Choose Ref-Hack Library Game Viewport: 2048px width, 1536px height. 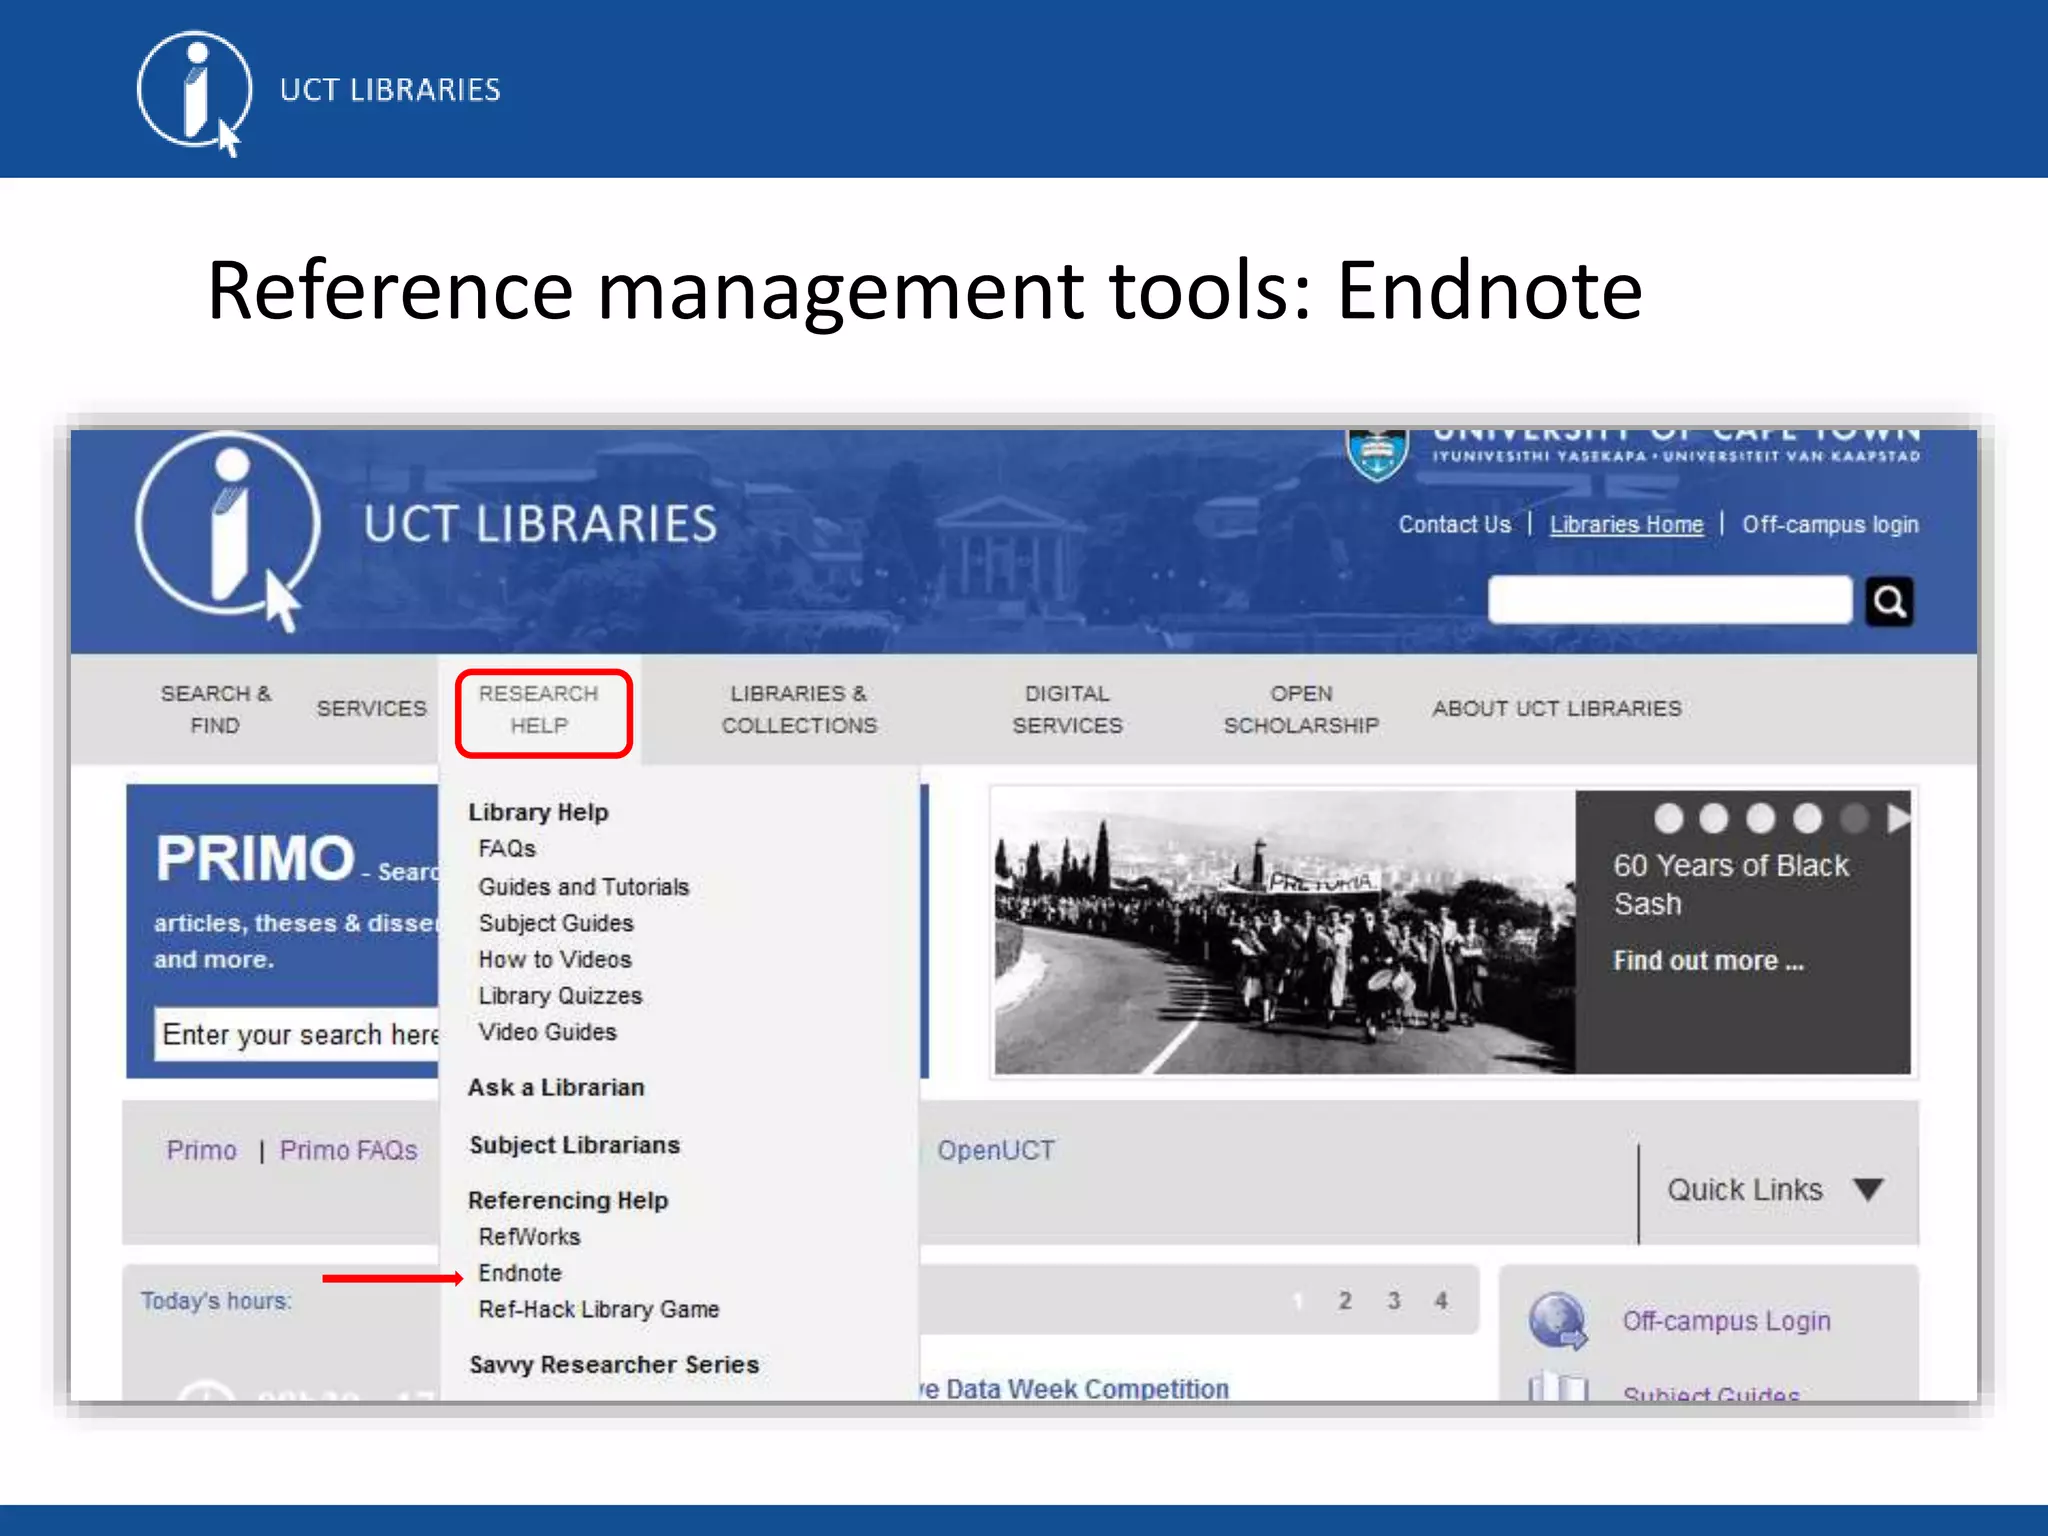[x=599, y=1309]
